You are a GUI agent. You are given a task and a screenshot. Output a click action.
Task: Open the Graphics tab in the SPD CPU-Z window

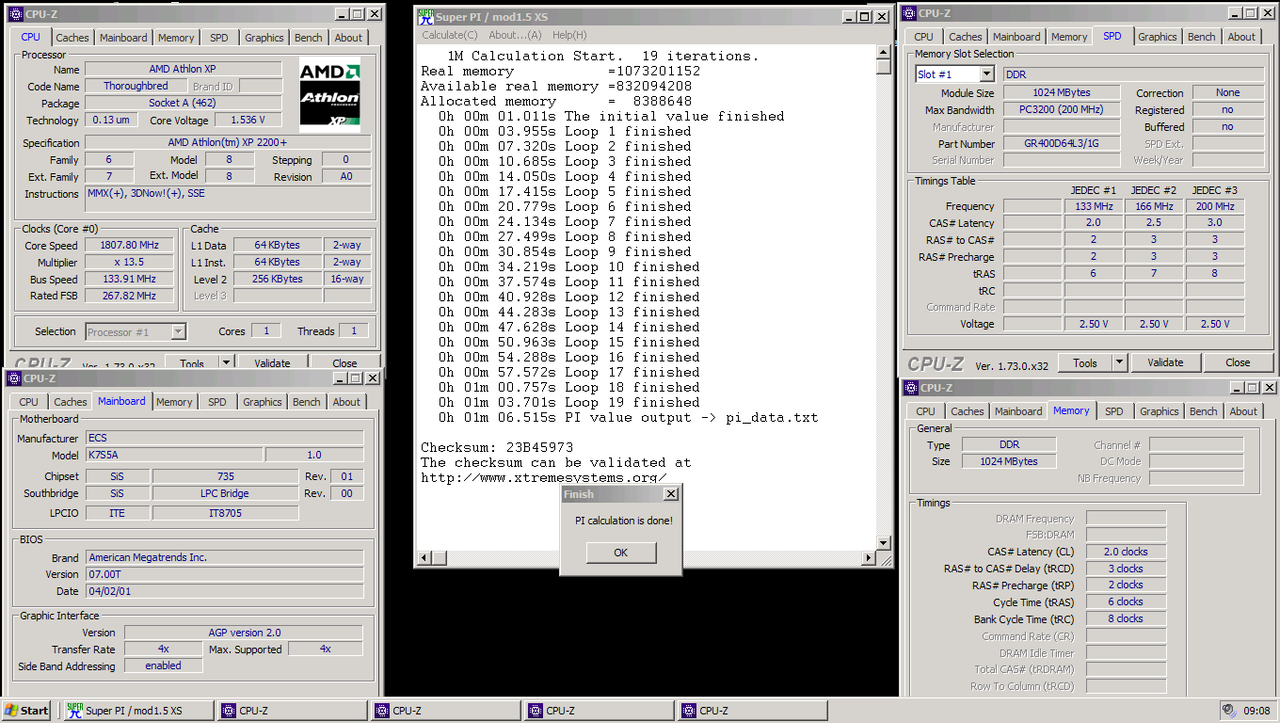click(x=1157, y=37)
